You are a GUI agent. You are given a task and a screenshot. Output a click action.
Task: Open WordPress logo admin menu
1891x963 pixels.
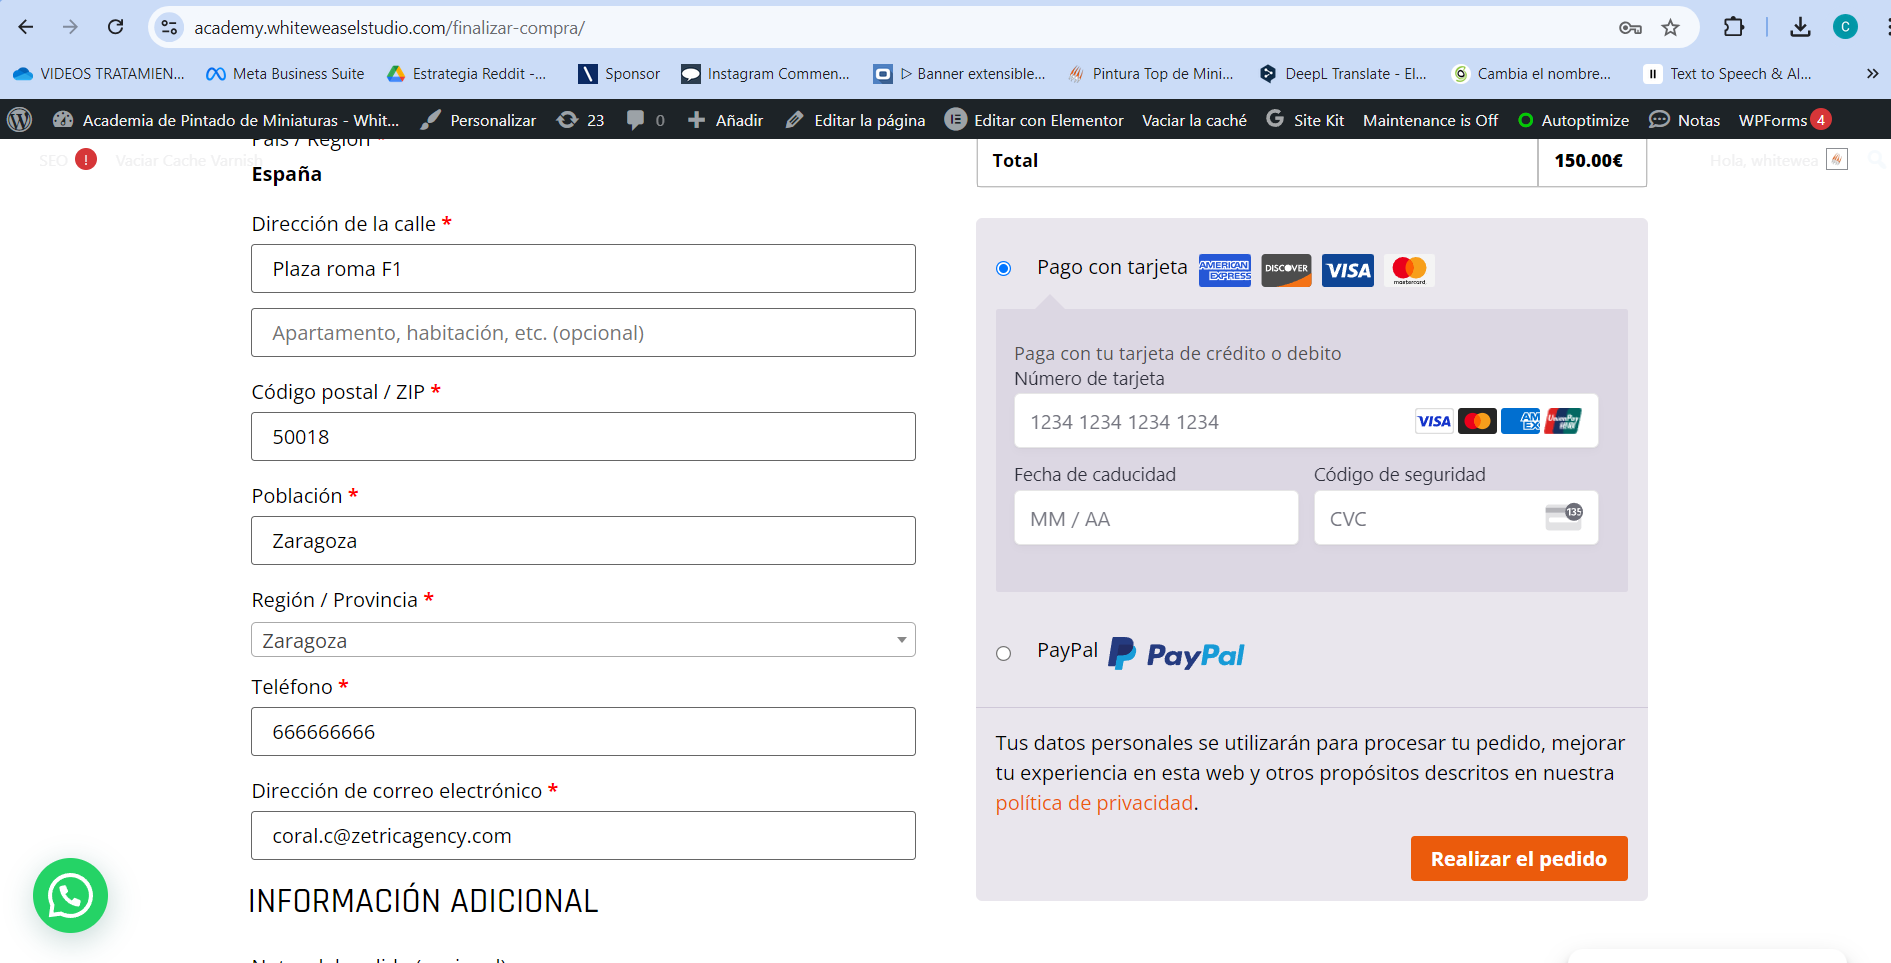[20, 120]
